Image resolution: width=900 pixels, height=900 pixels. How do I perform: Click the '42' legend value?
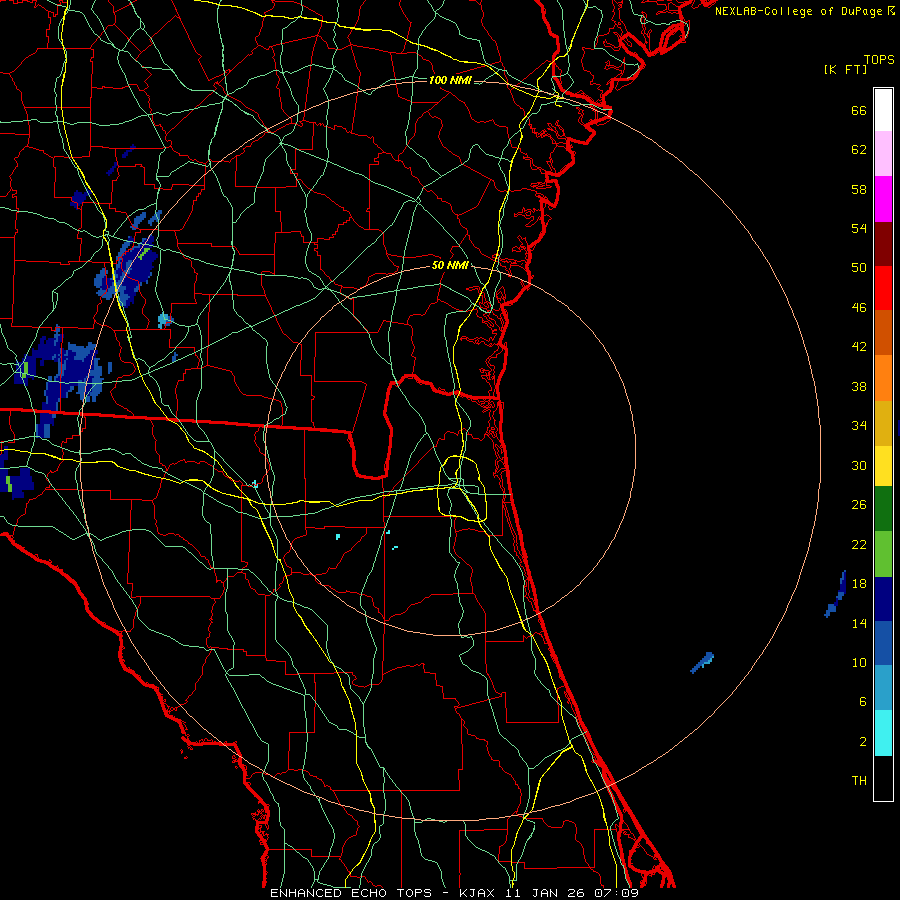point(859,347)
